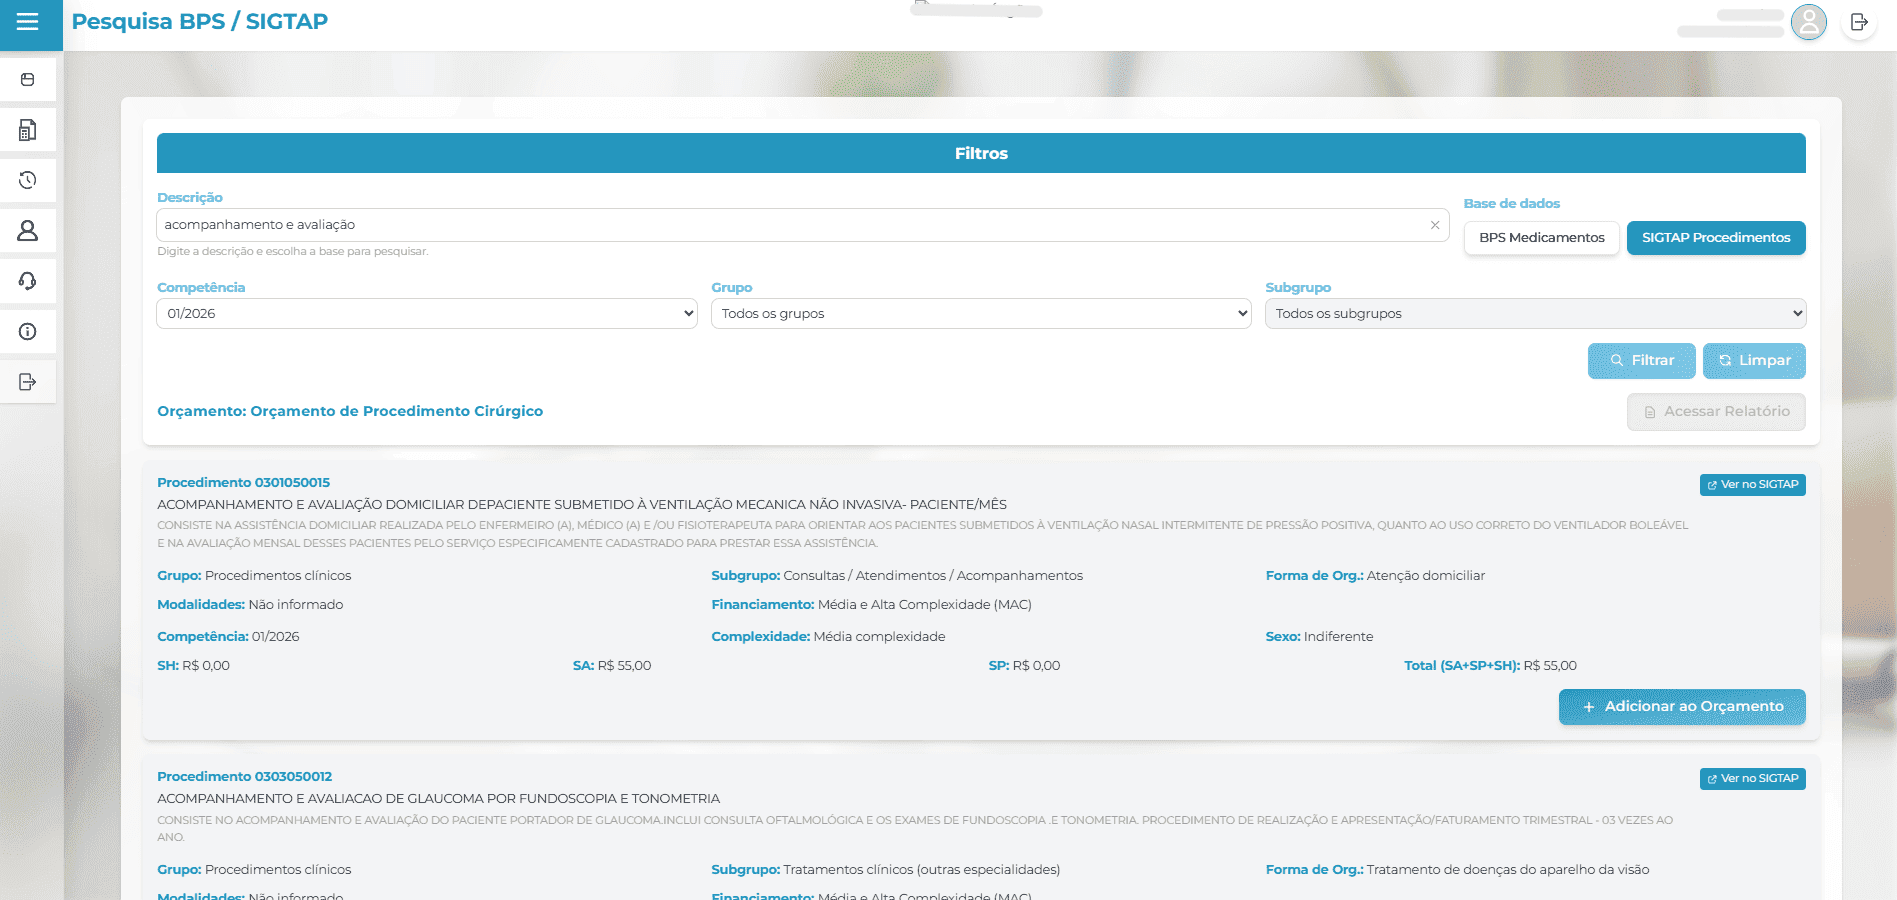1897x900 pixels.
Task: Click the user avatar in the header
Action: [1809, 22]
